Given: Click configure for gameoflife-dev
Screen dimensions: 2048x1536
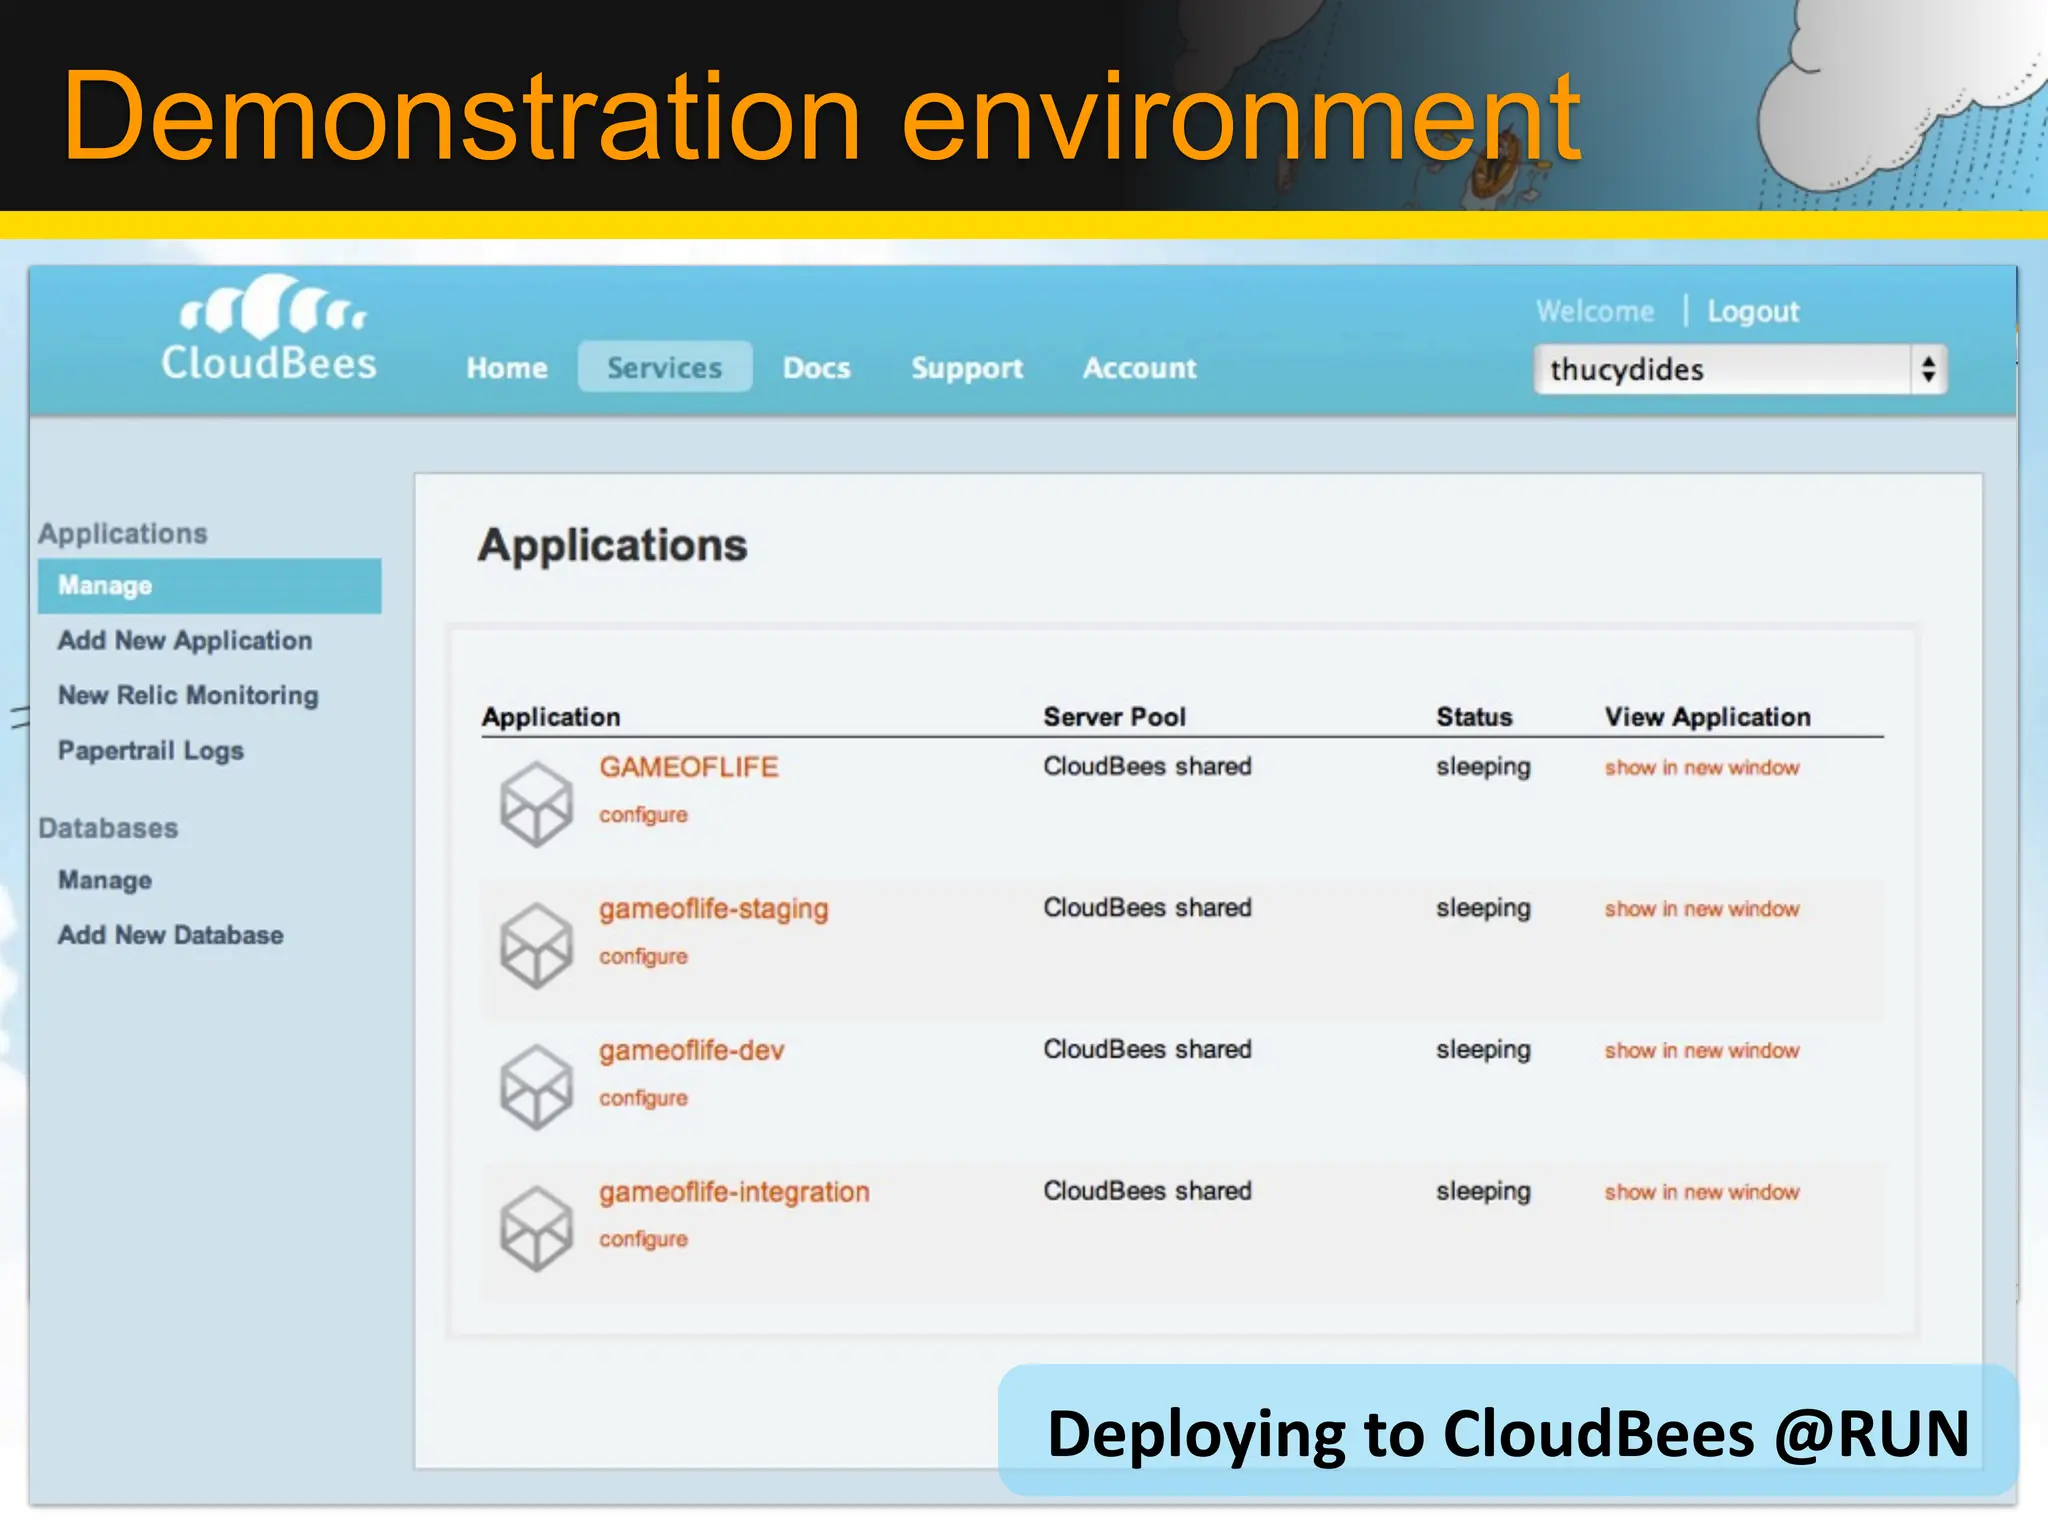Looking at the screenshot, I should coord(644,1098).
